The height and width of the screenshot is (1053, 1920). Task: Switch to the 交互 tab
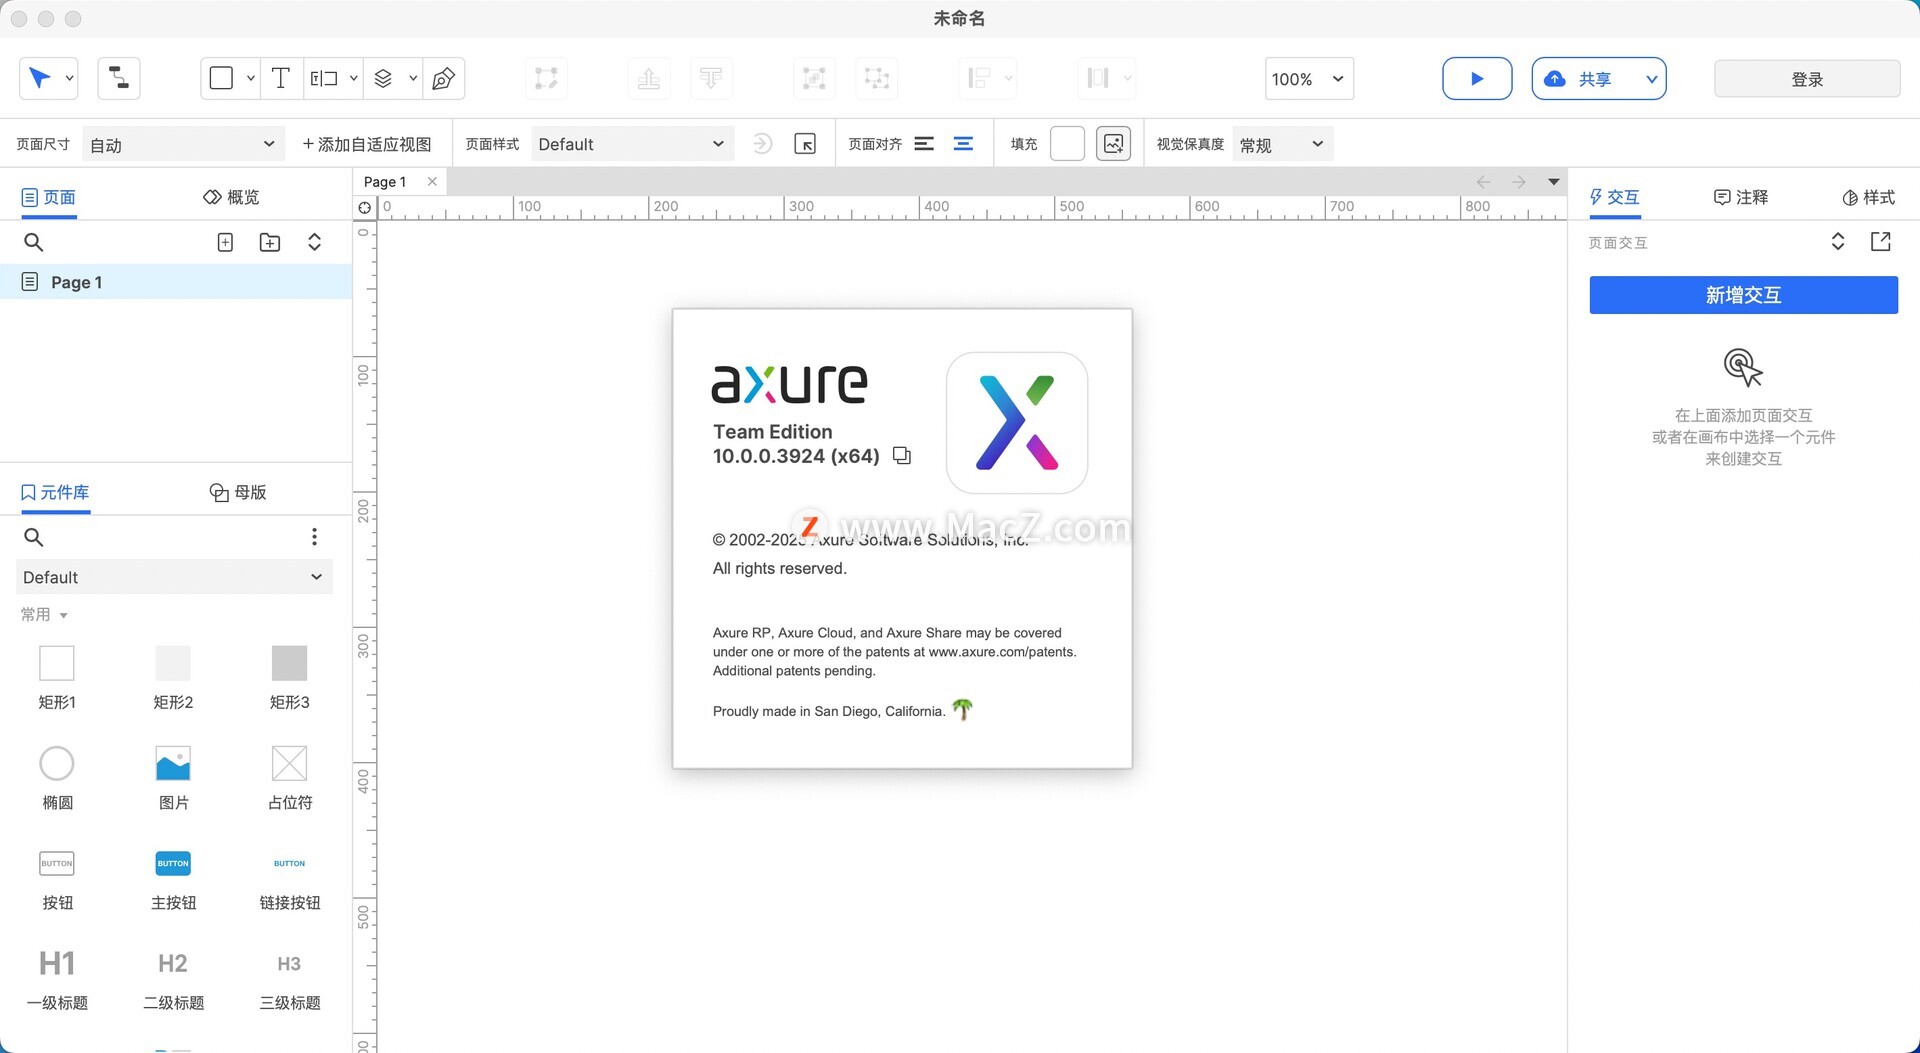(1615, 197)
